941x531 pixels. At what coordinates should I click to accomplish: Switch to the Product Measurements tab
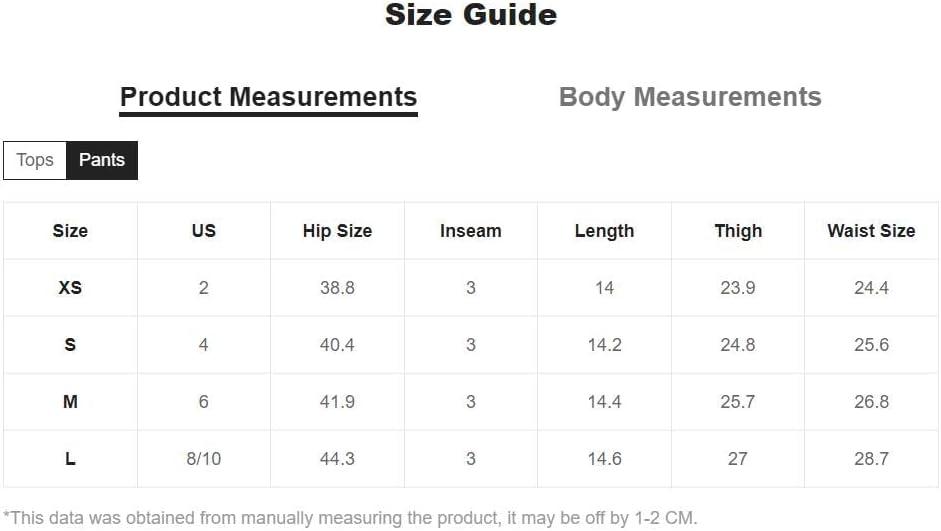pos(268,97)
